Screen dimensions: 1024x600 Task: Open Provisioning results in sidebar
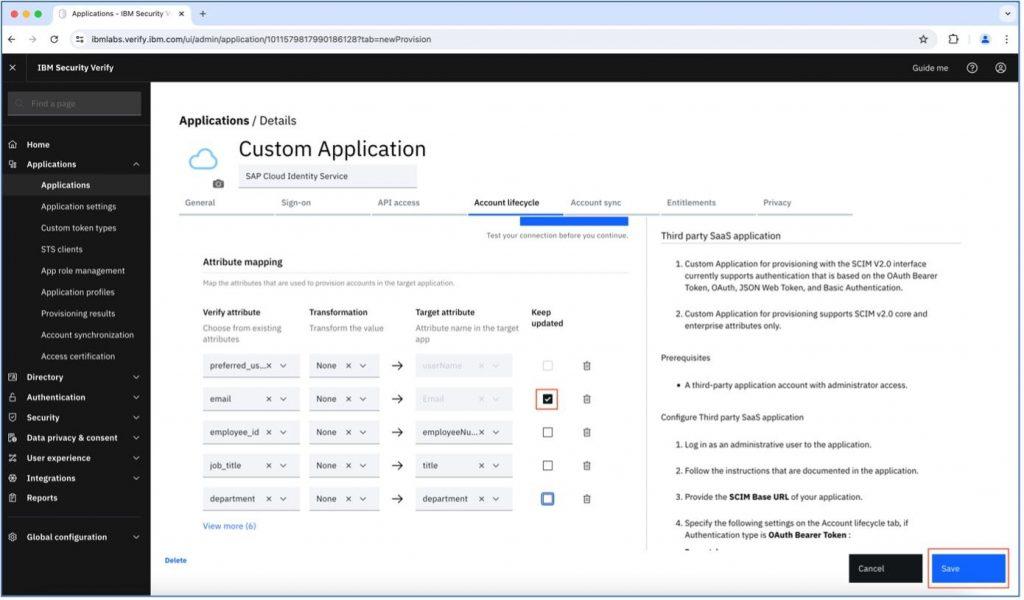(x=78, y=315)
